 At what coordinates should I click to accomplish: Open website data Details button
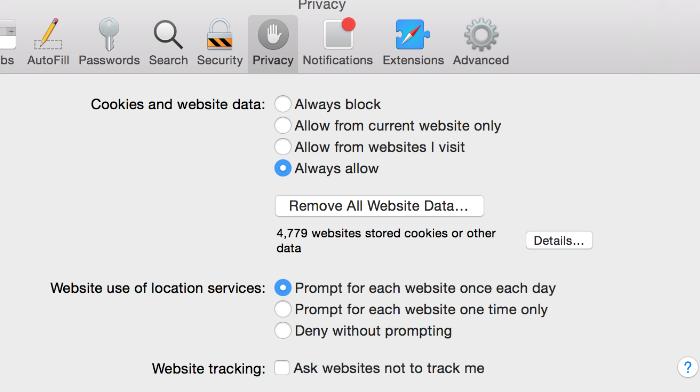click(559, 241)
